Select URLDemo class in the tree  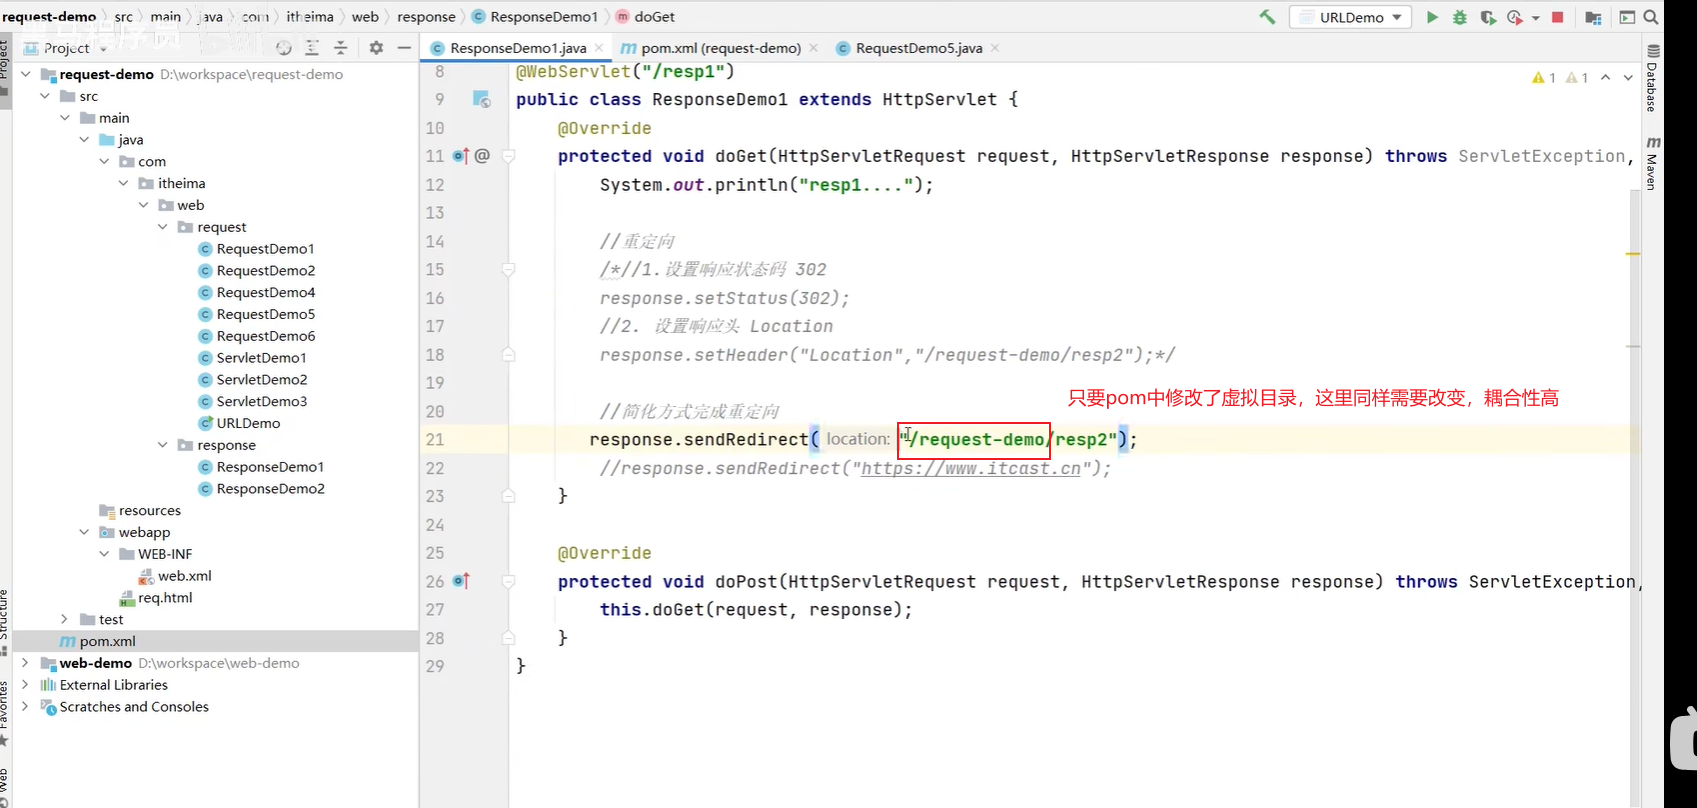coord(248,423)
